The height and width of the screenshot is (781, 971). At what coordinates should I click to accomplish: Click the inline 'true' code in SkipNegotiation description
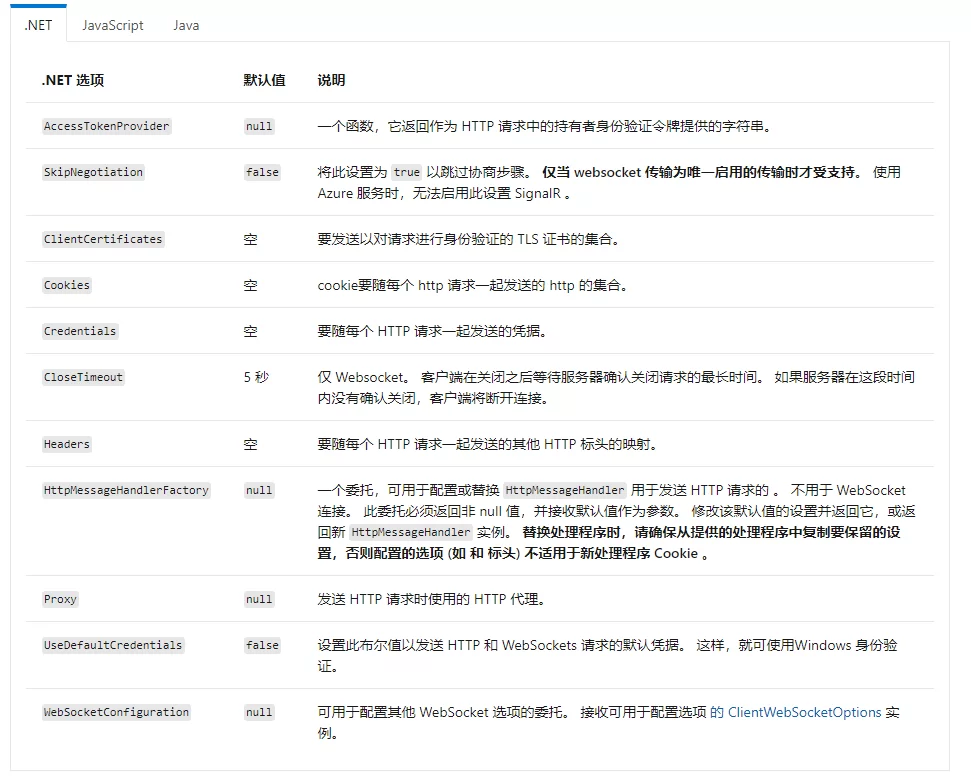coord(407,172)
